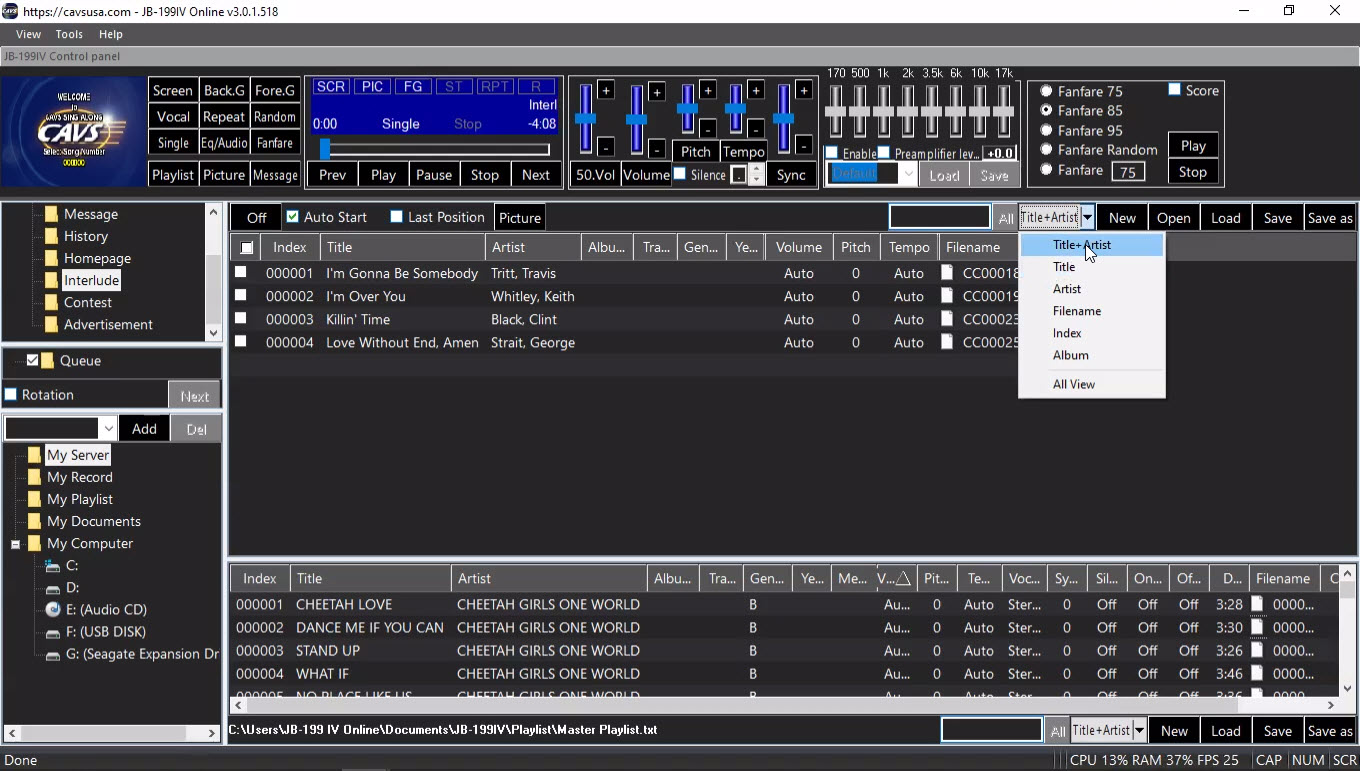Click the Eq/Audio button
Screen dimensions: 1360x771
[224, 143]
